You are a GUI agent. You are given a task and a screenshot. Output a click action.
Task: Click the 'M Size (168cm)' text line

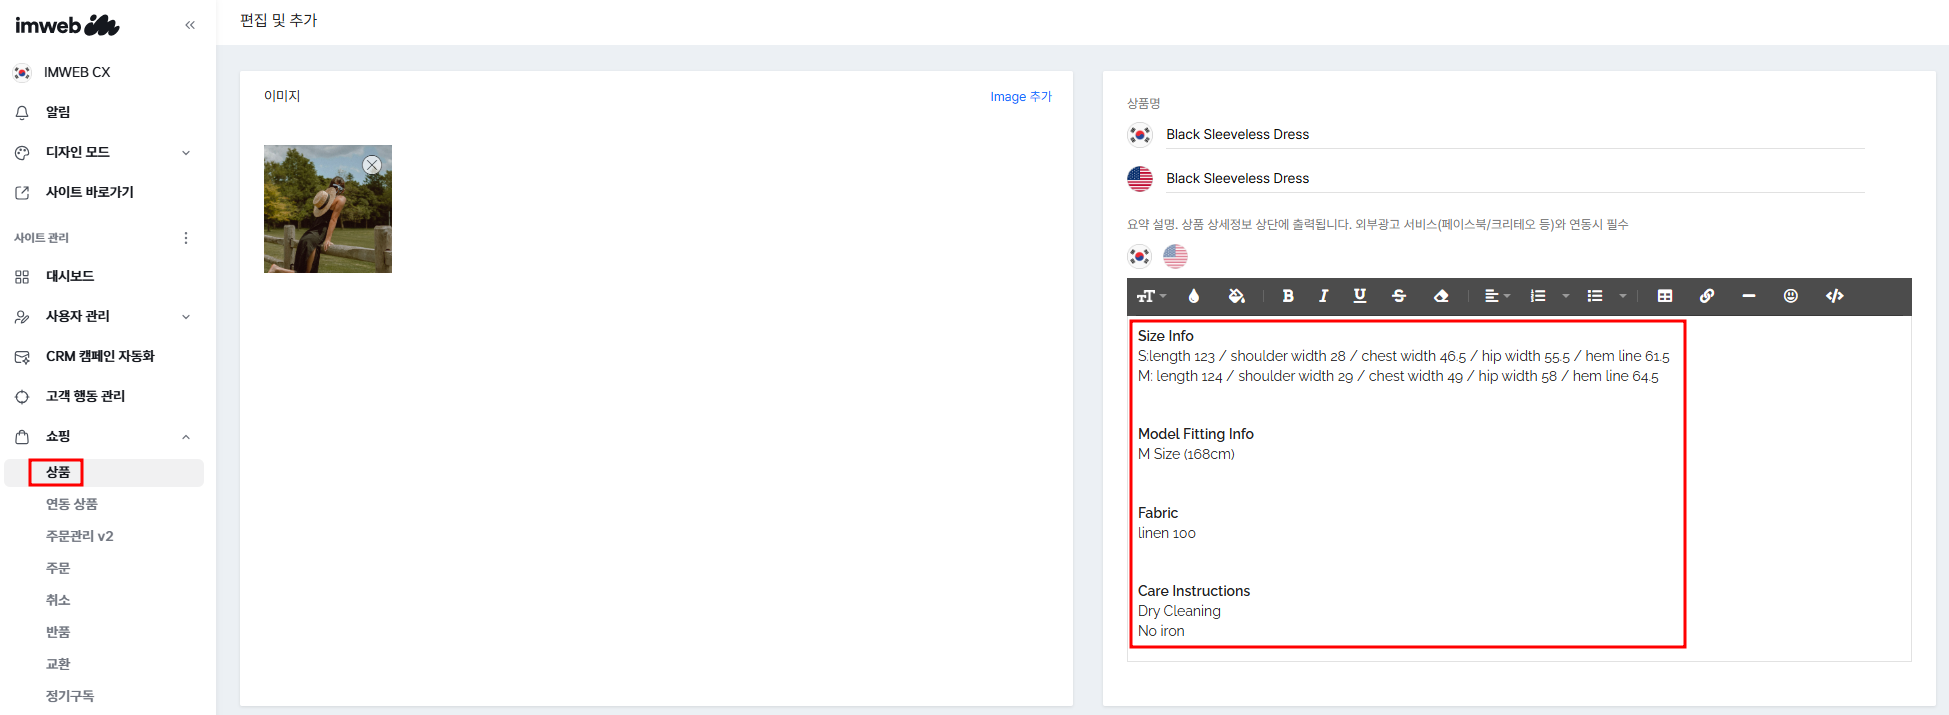click(1186, 454)
